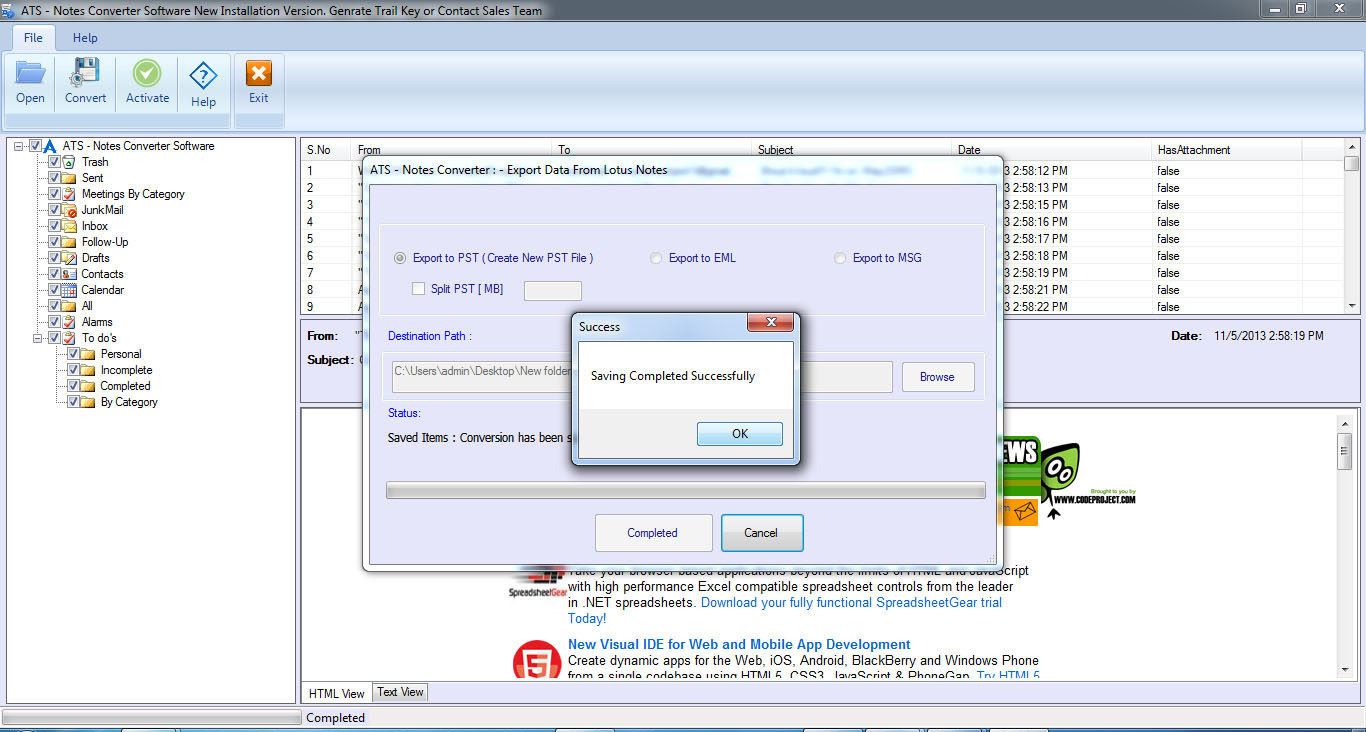The image size is (1366, 732).
Task: Open the File ribbon tab
Action: click(33, 37)
